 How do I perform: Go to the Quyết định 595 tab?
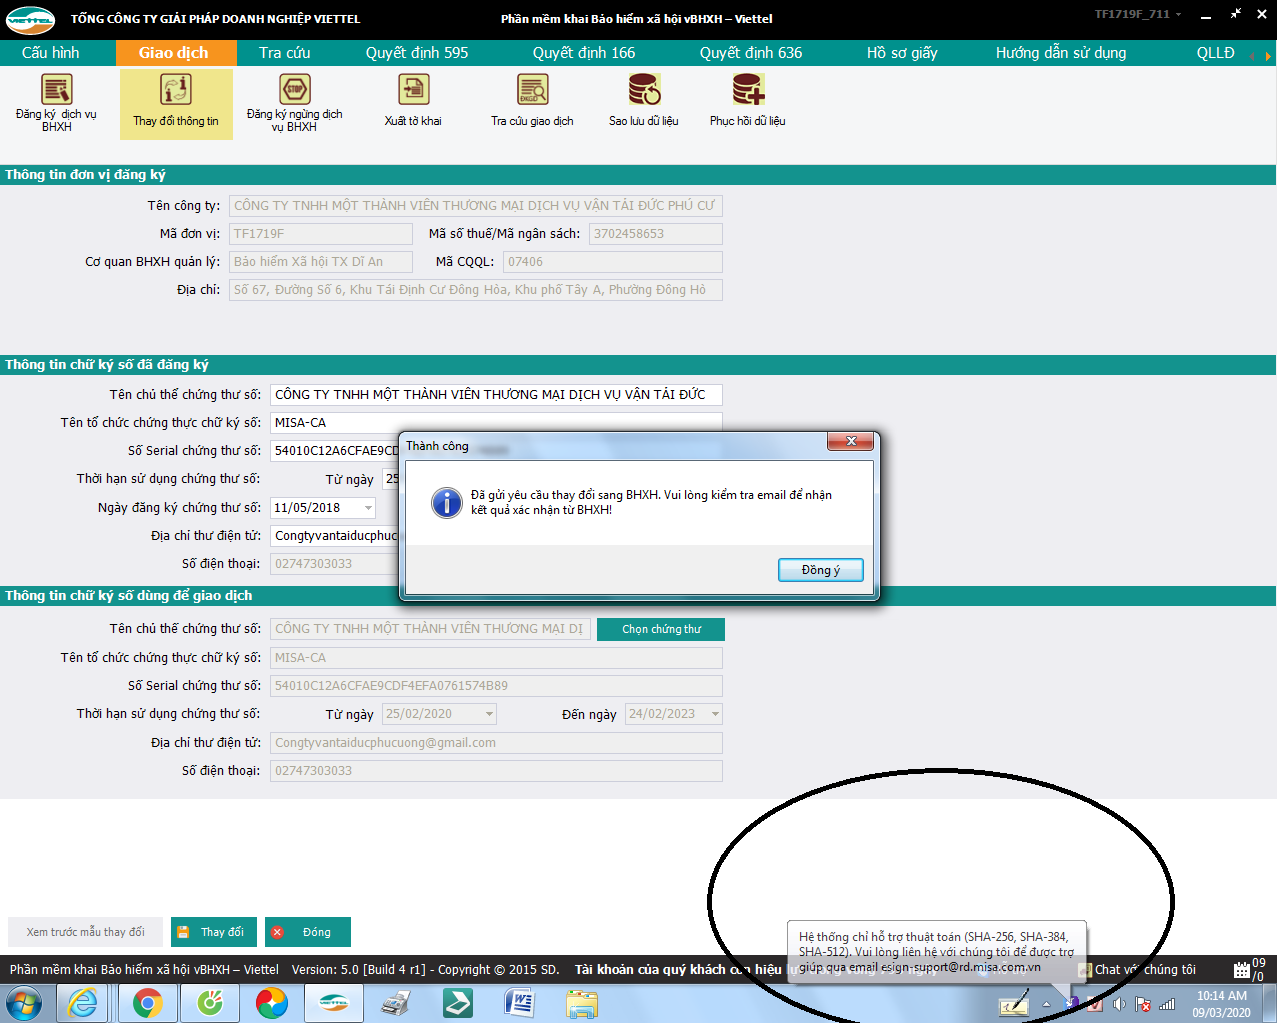[416, 53]
